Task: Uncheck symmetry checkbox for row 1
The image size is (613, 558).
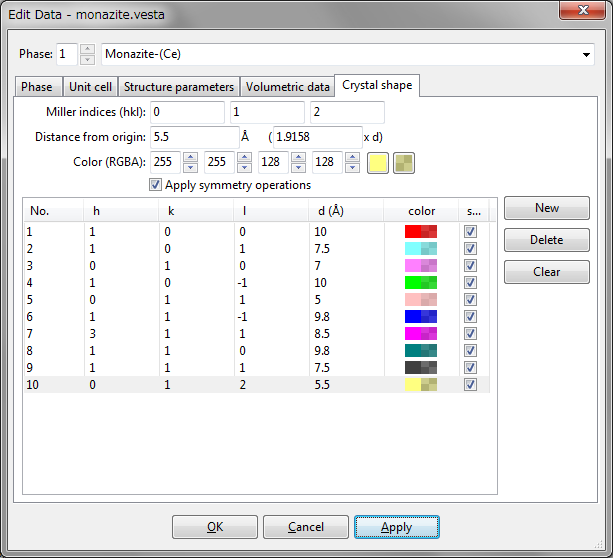Action: click(471, 231)
